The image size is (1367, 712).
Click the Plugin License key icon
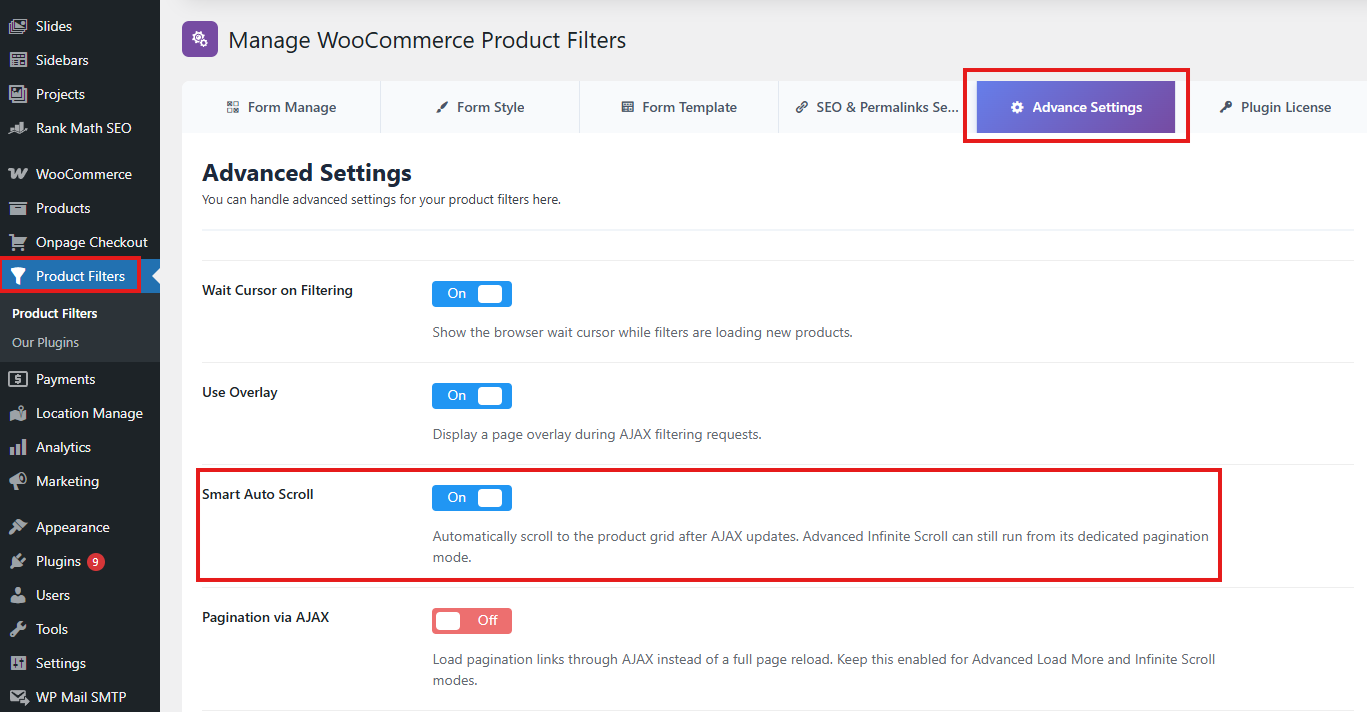1226,107
